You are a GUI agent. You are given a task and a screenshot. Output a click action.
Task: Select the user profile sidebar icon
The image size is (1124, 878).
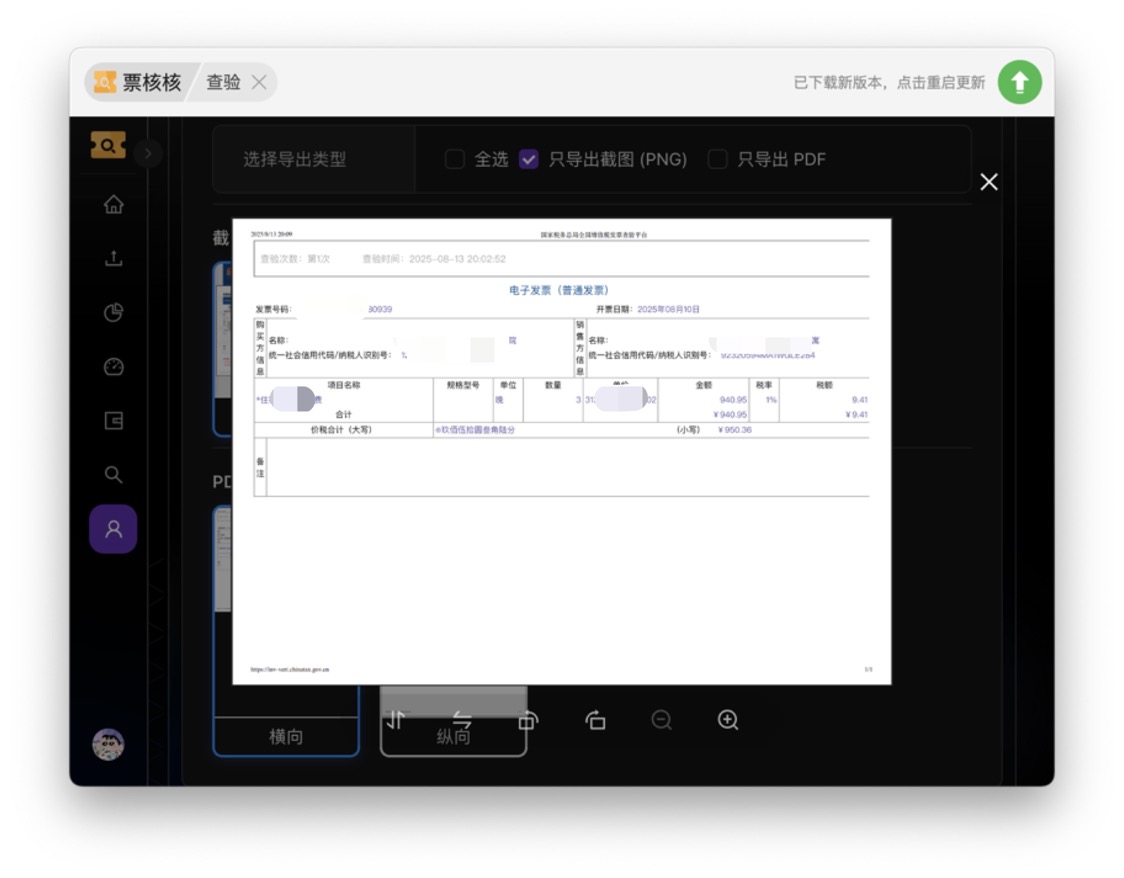tap(113, 529)
